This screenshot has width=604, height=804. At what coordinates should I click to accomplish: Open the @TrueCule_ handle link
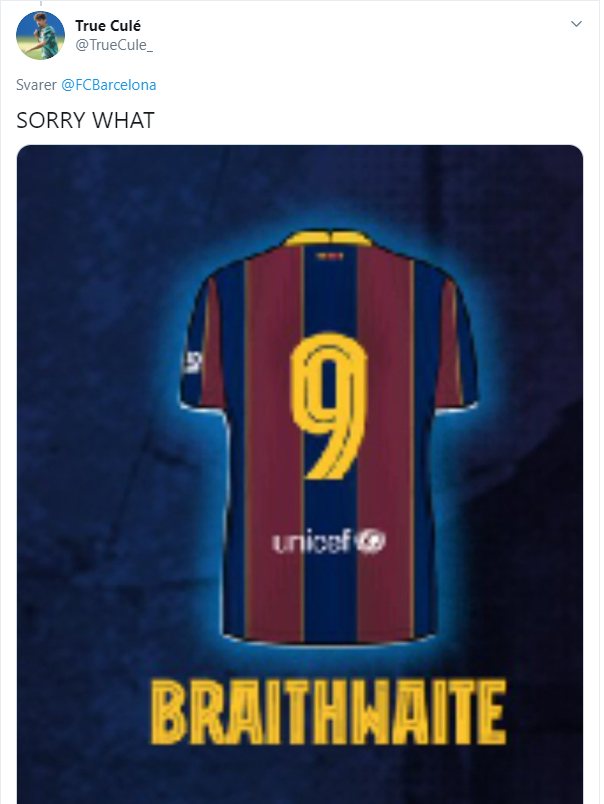pyautogui.click(x=114, y=45)
